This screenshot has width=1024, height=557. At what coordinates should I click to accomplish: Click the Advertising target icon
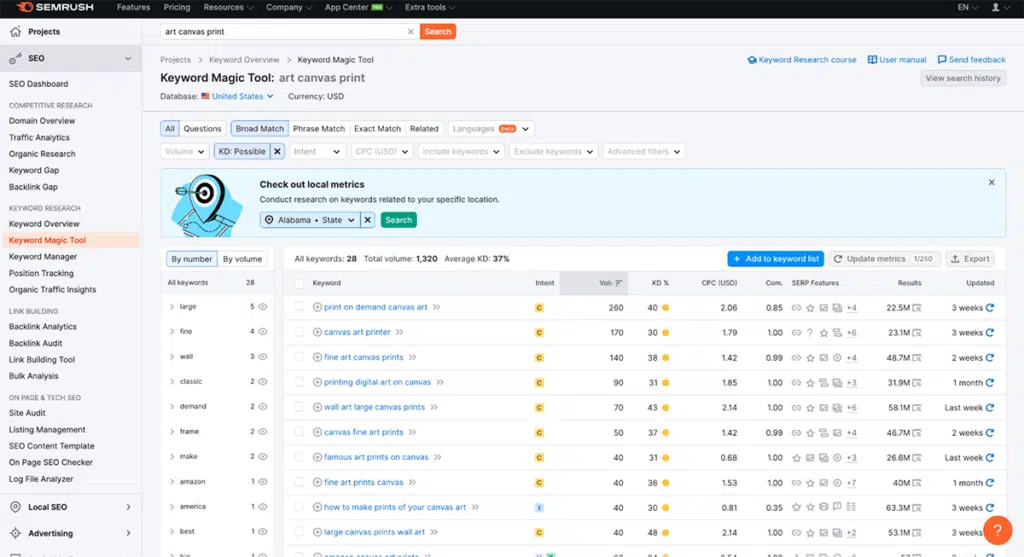16,533
